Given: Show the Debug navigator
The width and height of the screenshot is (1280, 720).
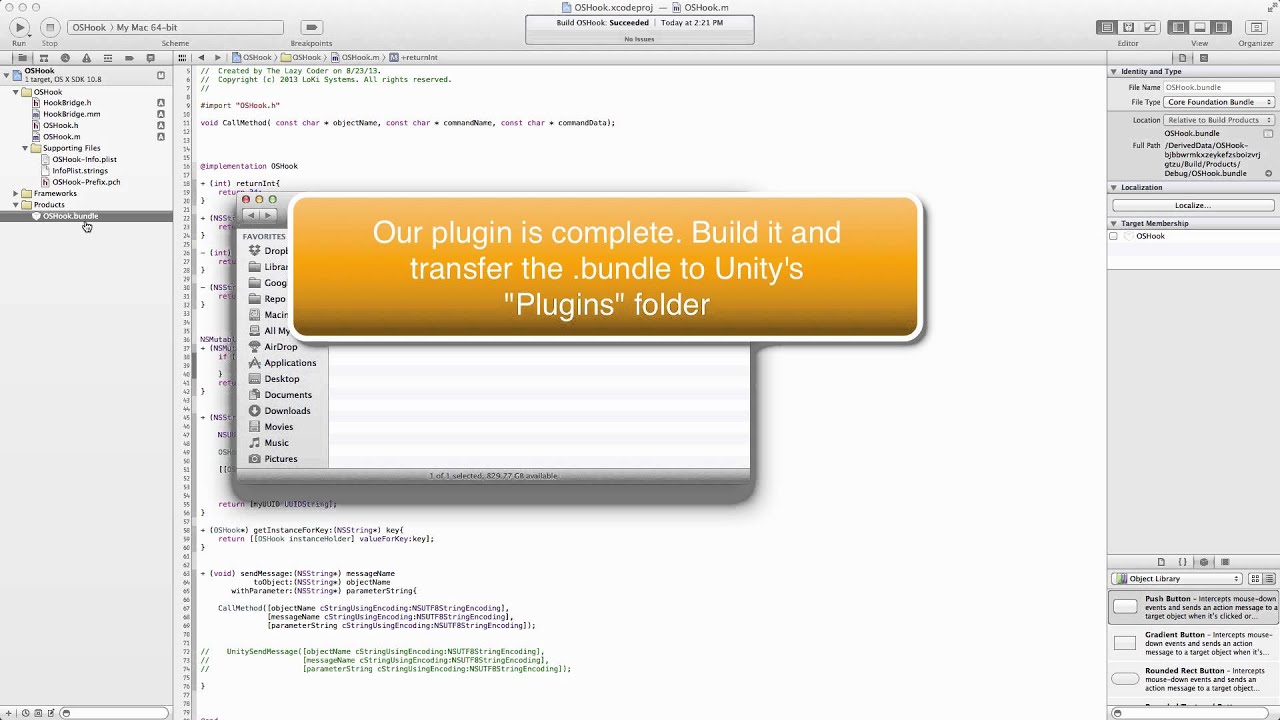Looking at the screenshot, I should (x=108, y=58).
